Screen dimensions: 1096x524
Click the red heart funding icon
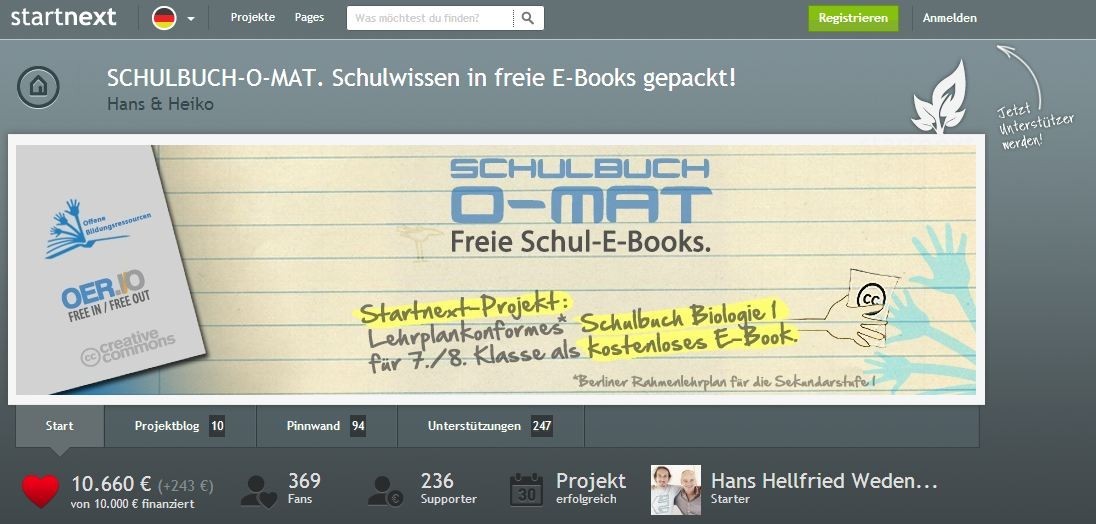[41, 490]
